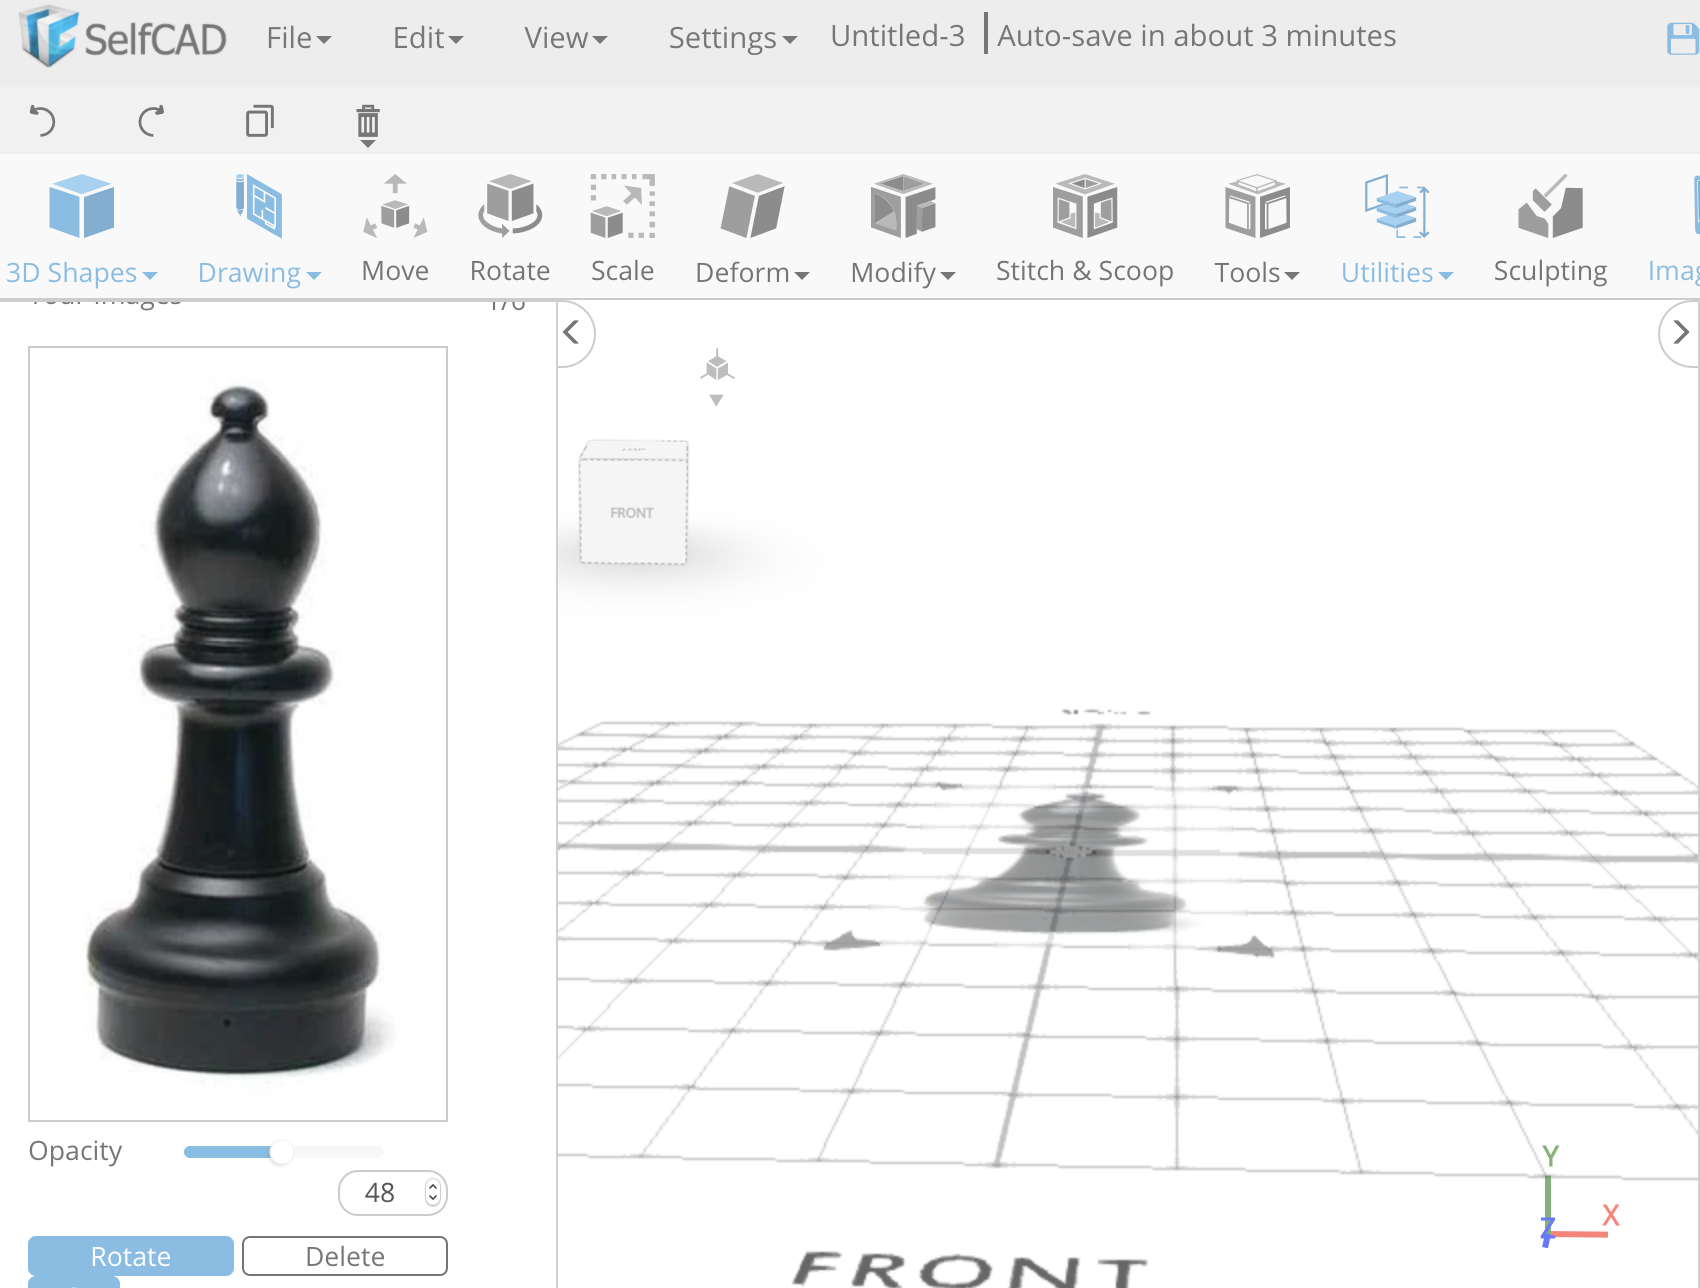Open the Scale tool
1700x1288 pixels.
click(x=622, y=228)
